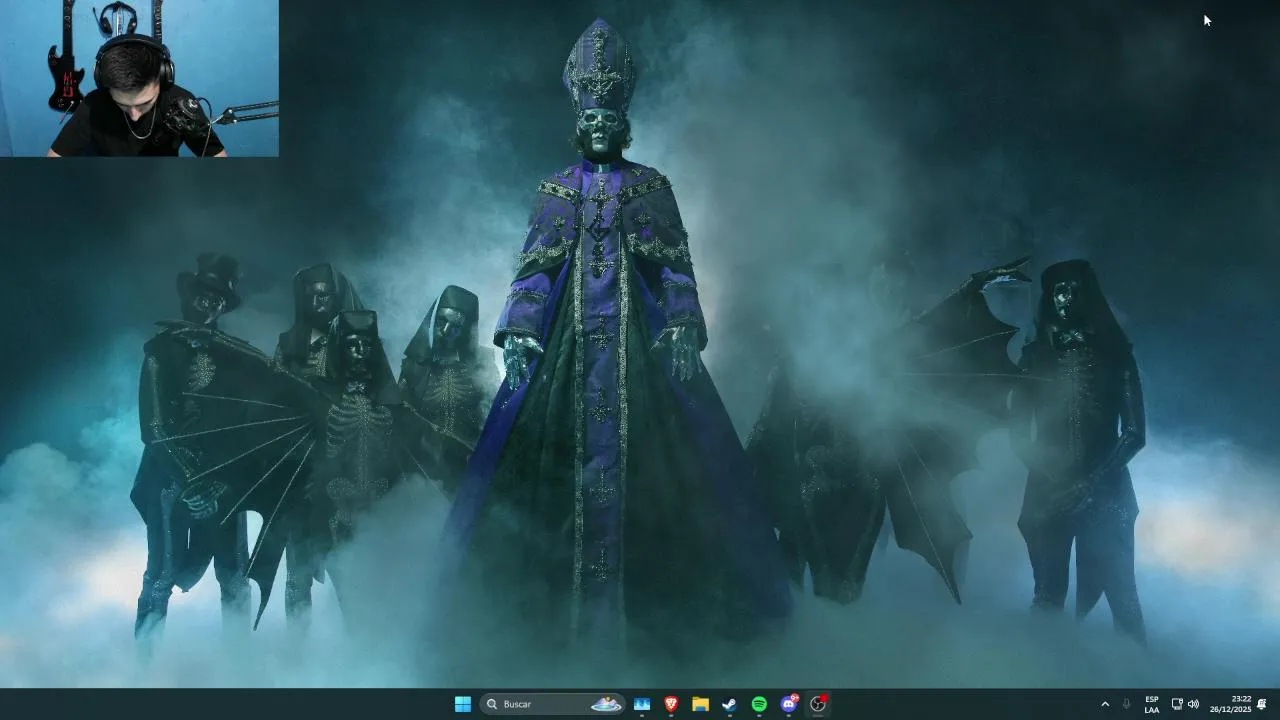Open network status from the system tray
Viewport: 1280px width, 720px height.
point(1177,704)
